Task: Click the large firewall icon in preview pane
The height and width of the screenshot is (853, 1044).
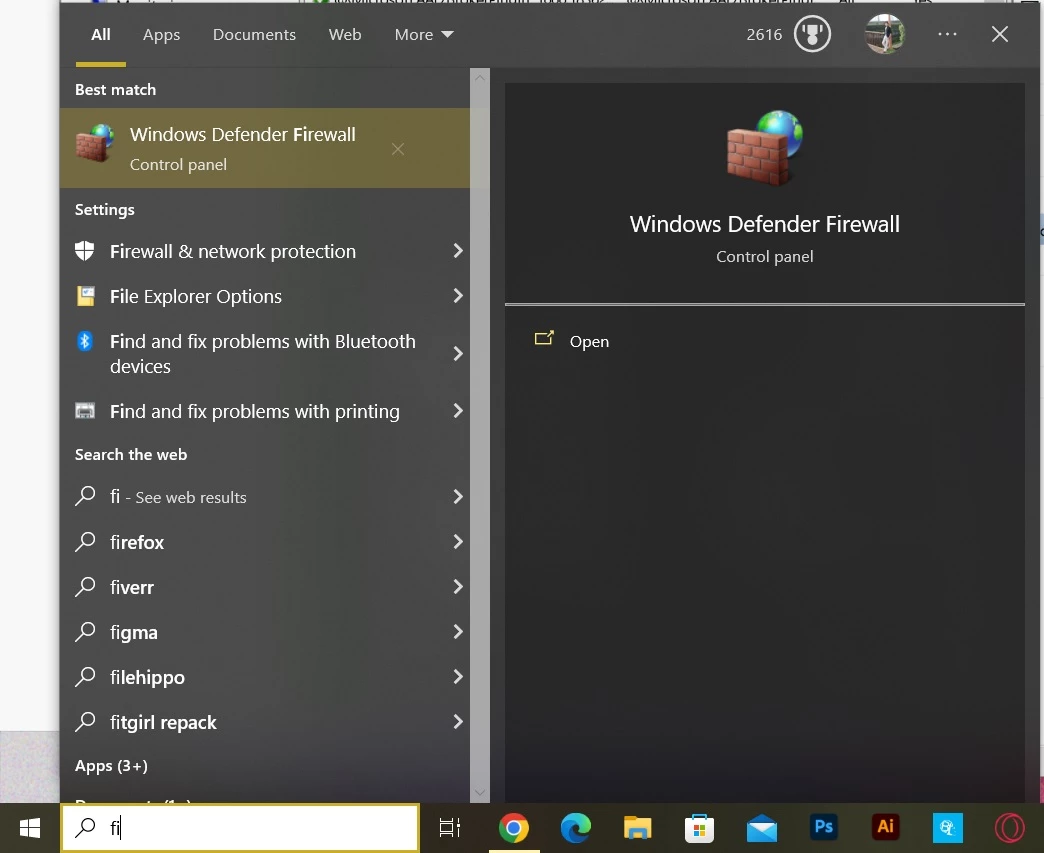Action: click(764, 148)
